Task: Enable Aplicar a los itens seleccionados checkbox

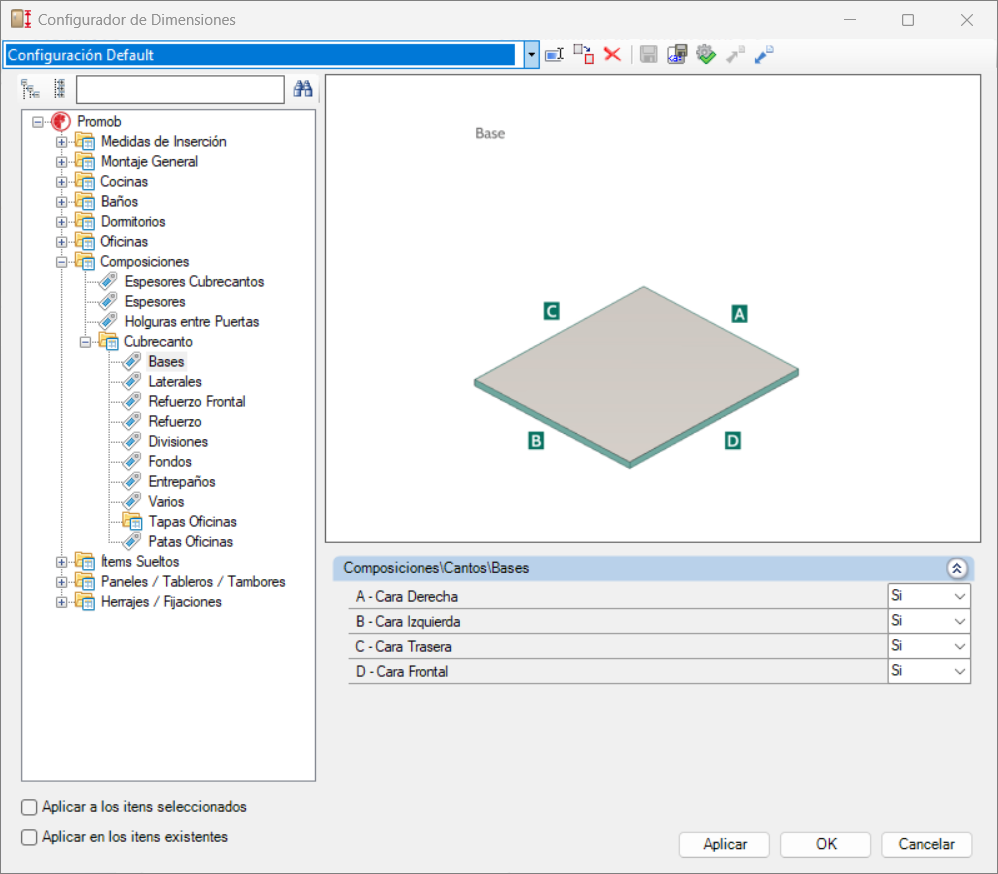Action: click(x=29, y=807)
